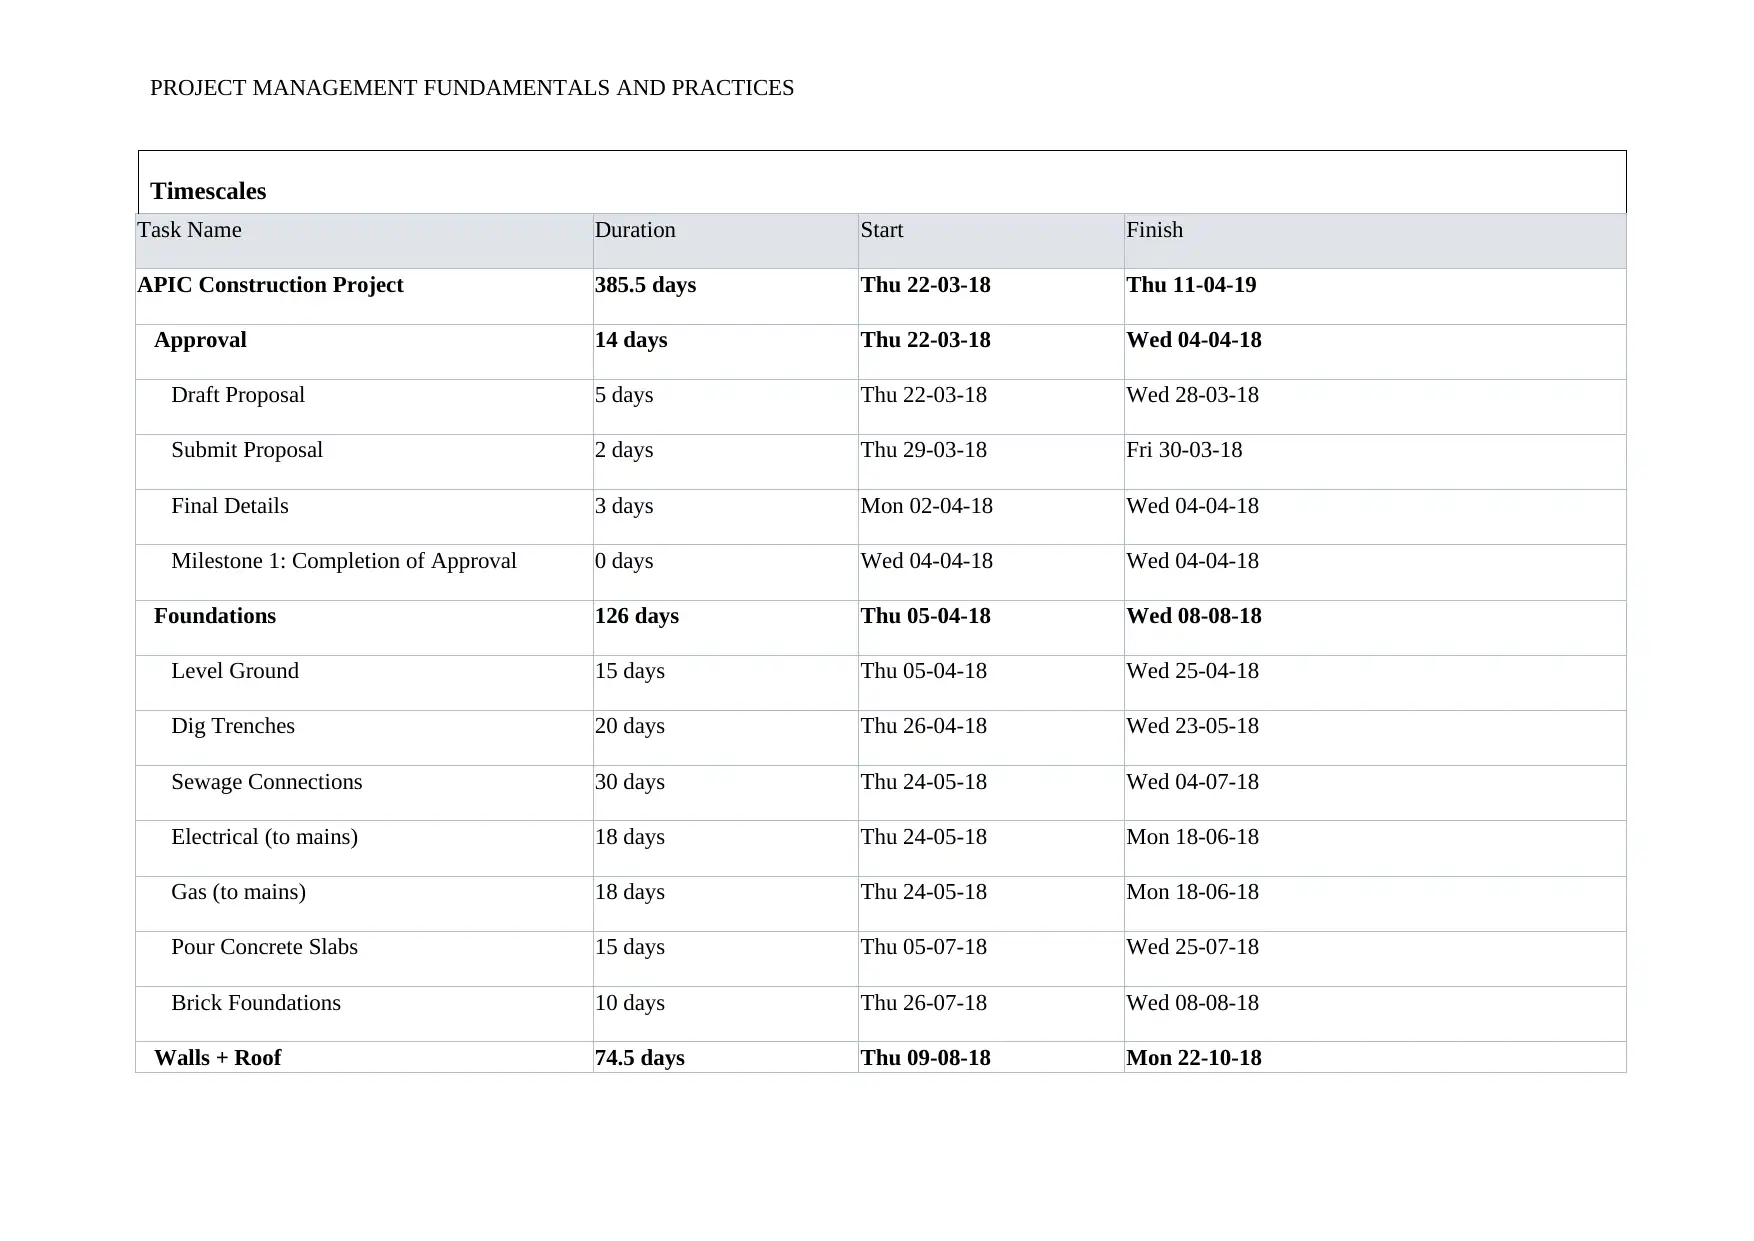Select the 'Submit Proposal' task
This screenshot has height=1241, width=1754.
point(247,450)
